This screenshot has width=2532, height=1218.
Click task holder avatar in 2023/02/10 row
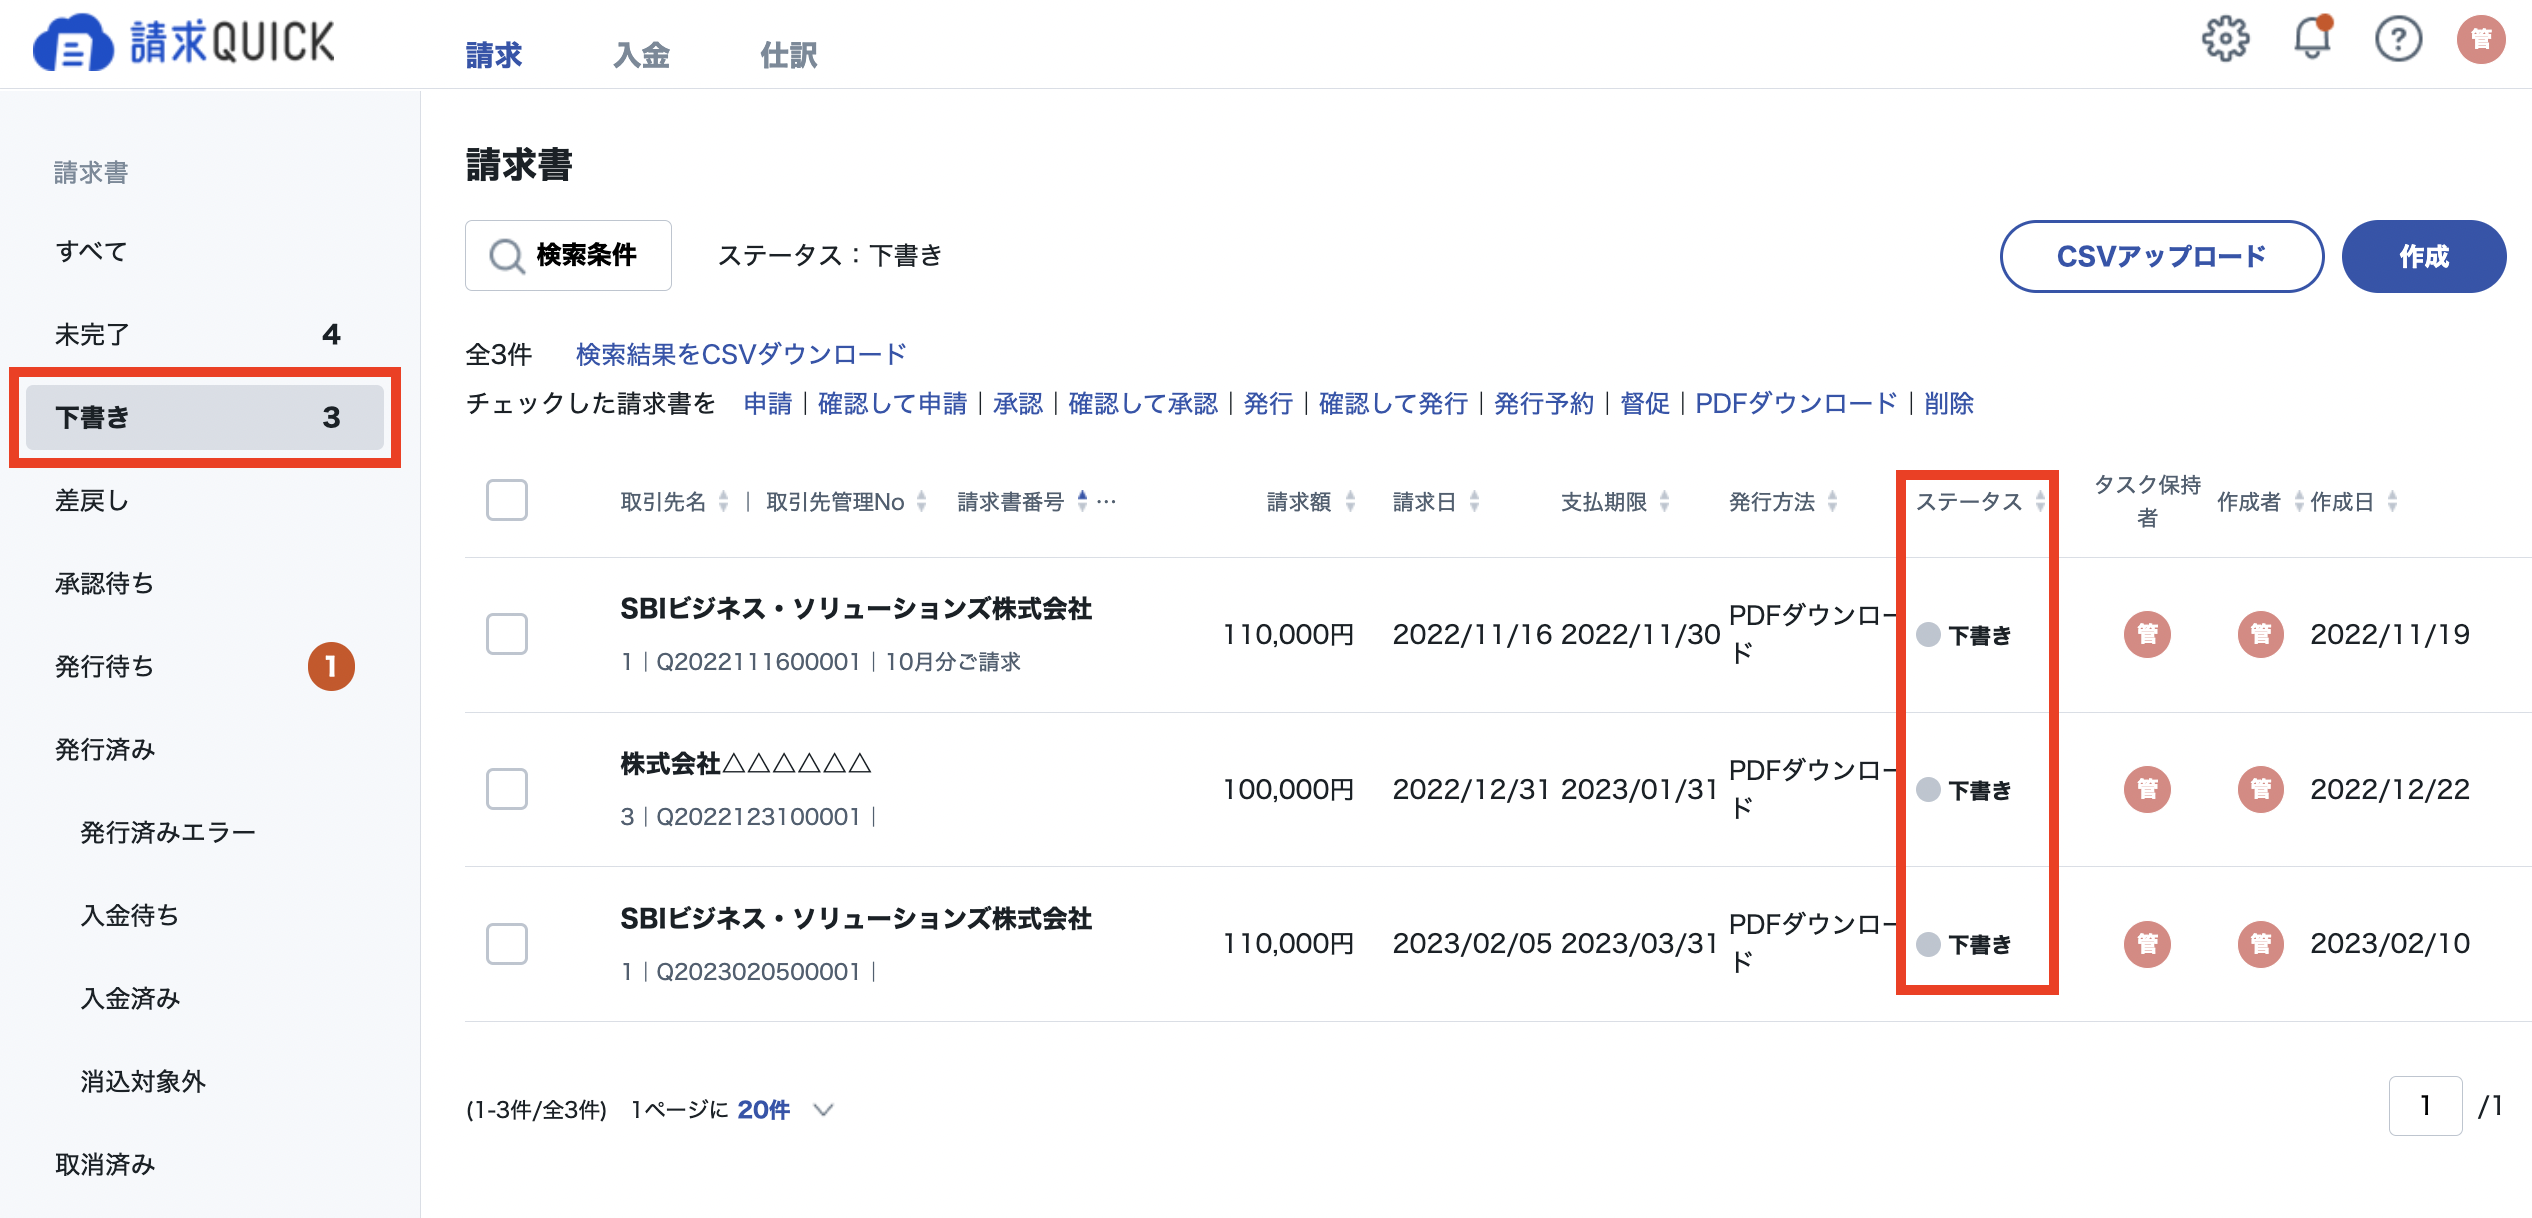click(x=2147, y=944)
